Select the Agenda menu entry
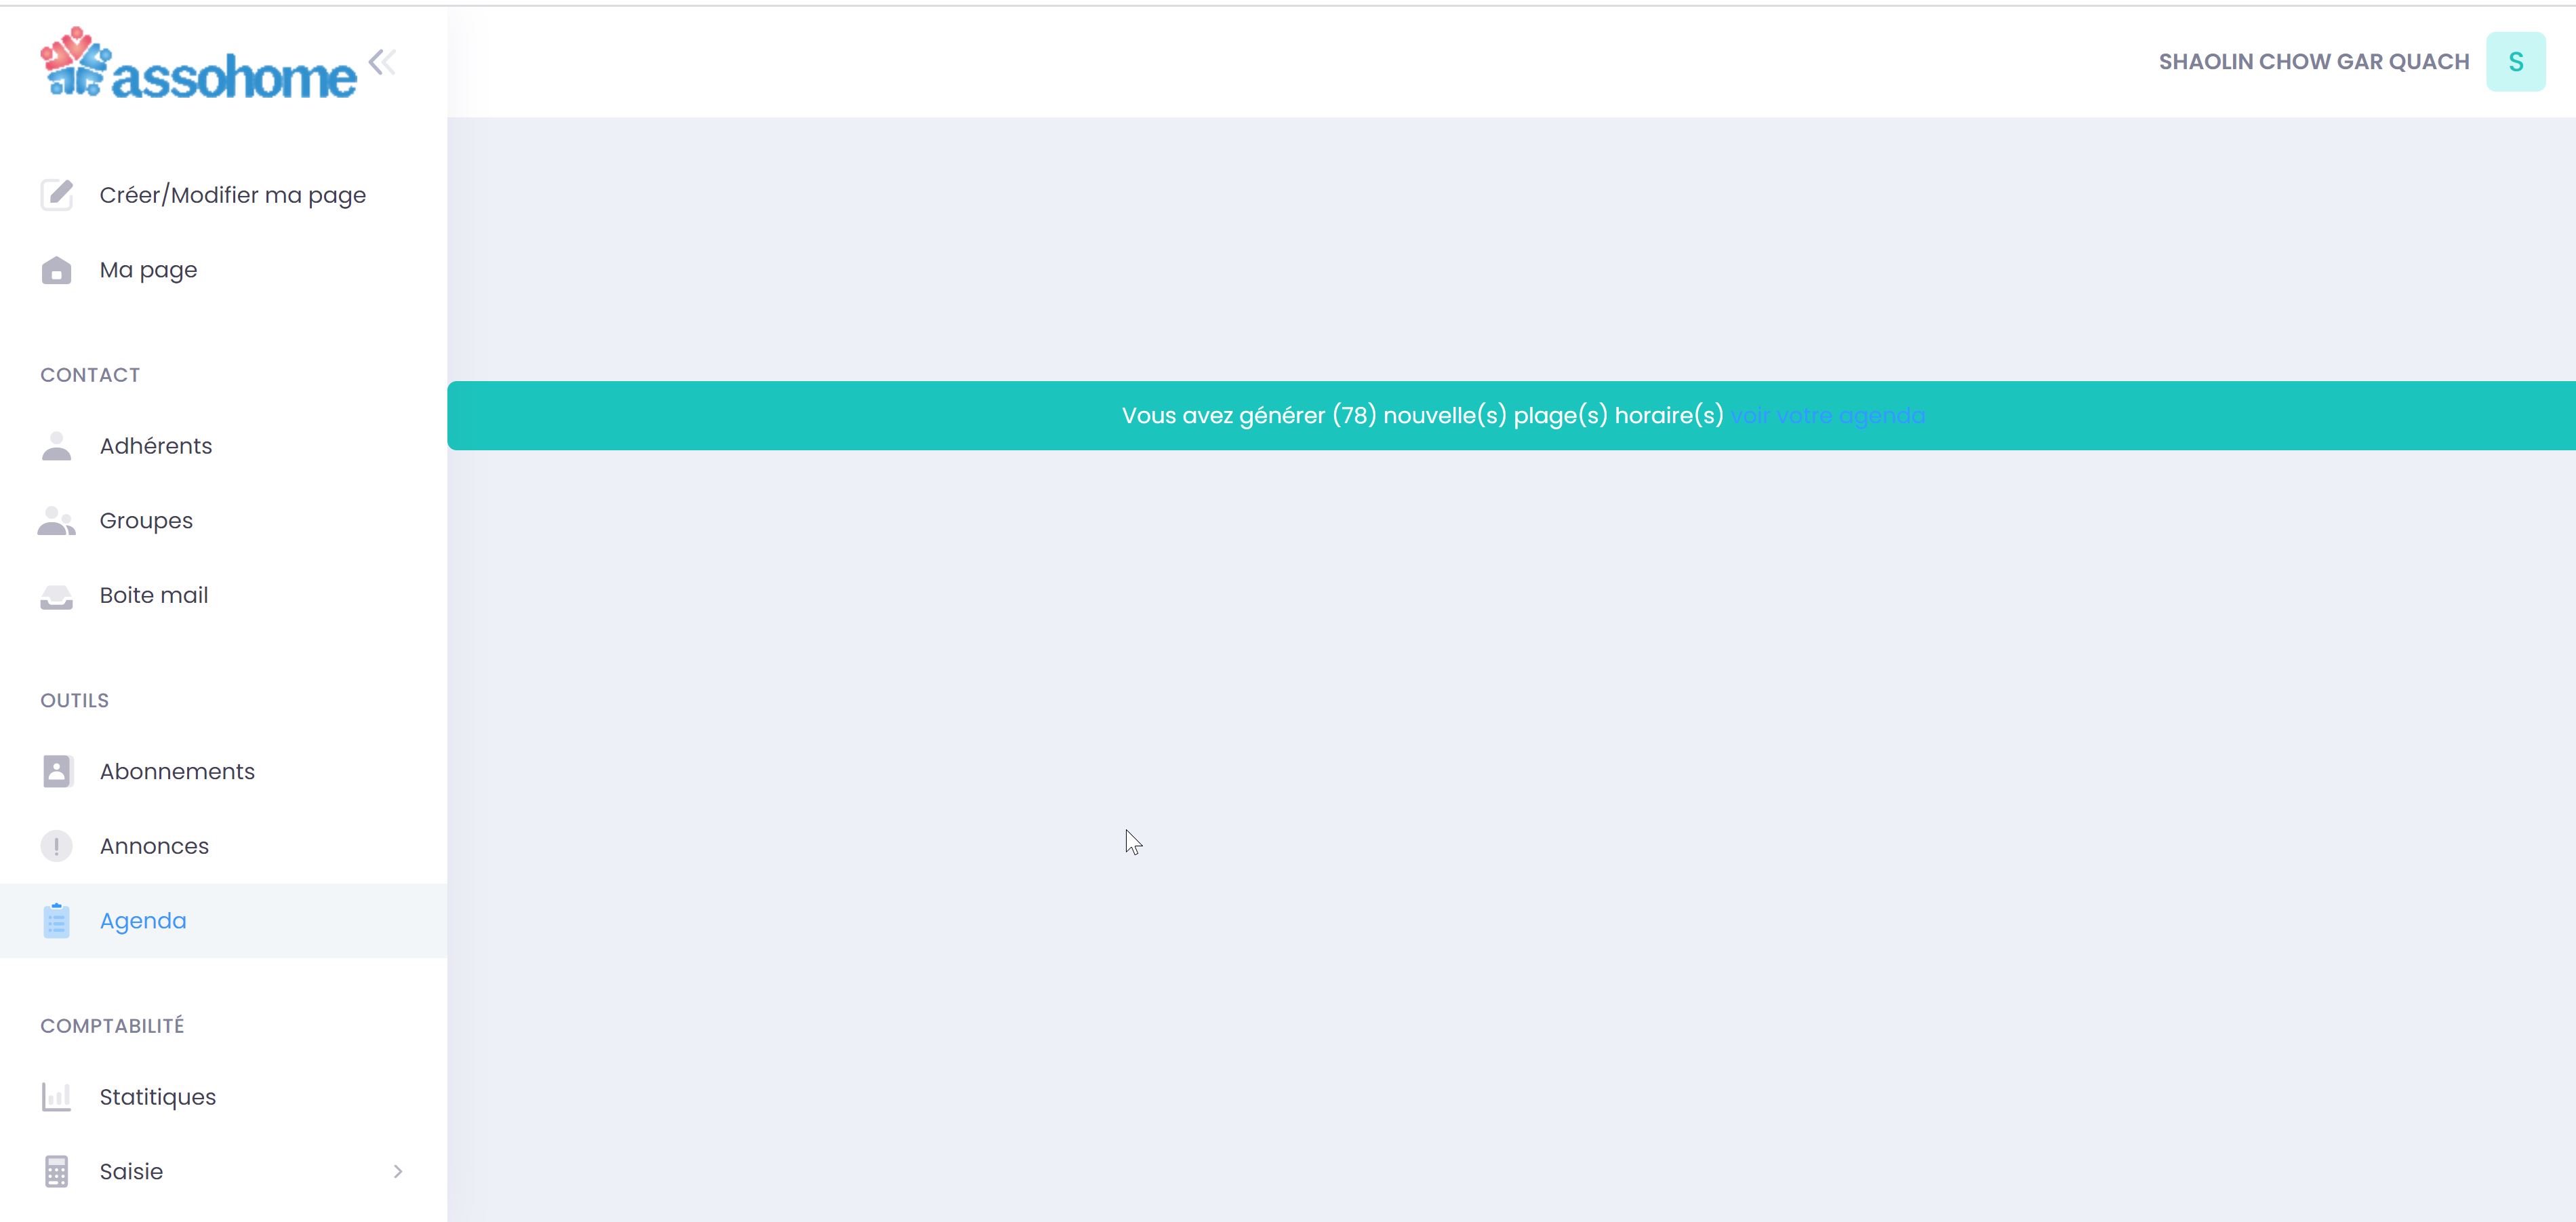Viewport: 2576px width, 1222px height. pyautogui.click(x=143, y=921)
